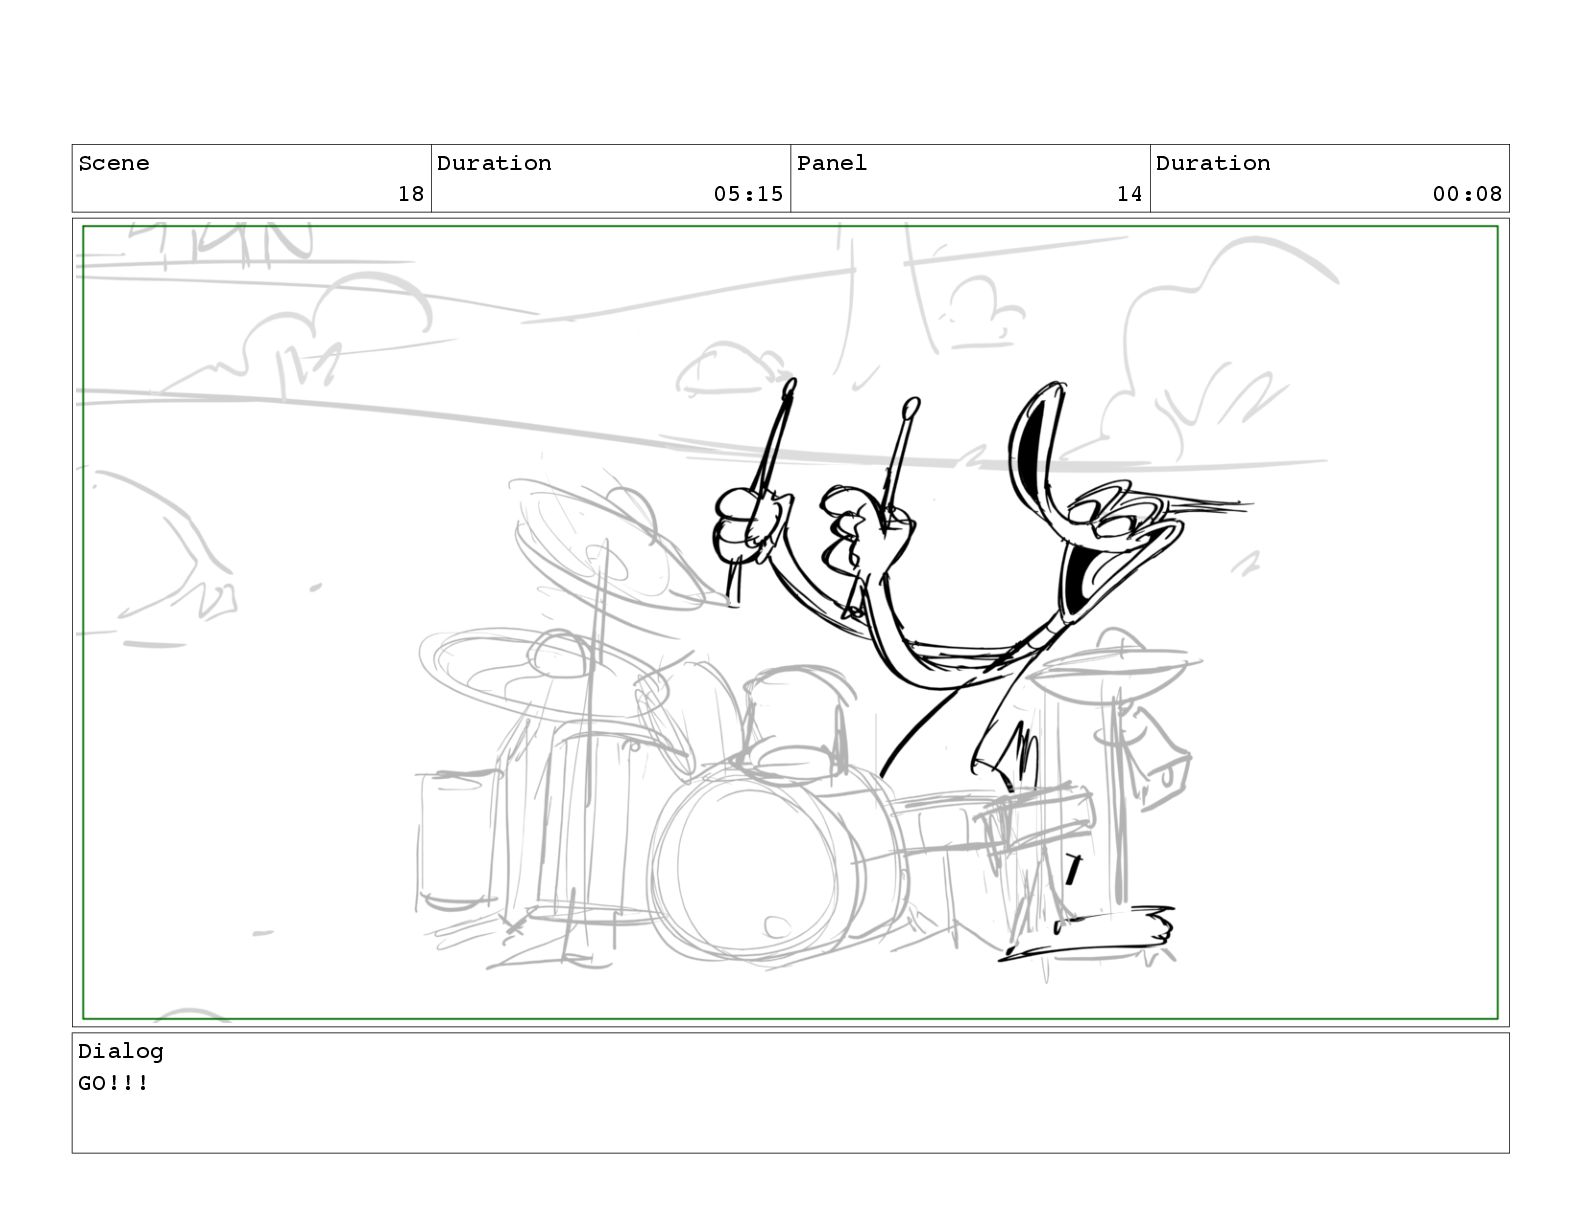Select the Duration label beside Scene

click(494, 163)
